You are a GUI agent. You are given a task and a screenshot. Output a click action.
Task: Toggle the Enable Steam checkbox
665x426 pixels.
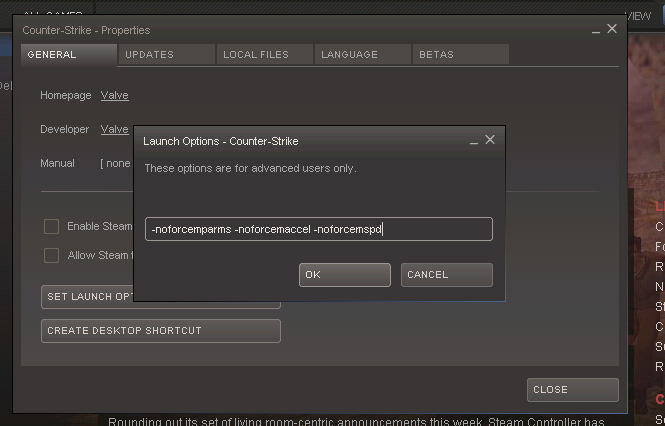(x=51, y=227)
